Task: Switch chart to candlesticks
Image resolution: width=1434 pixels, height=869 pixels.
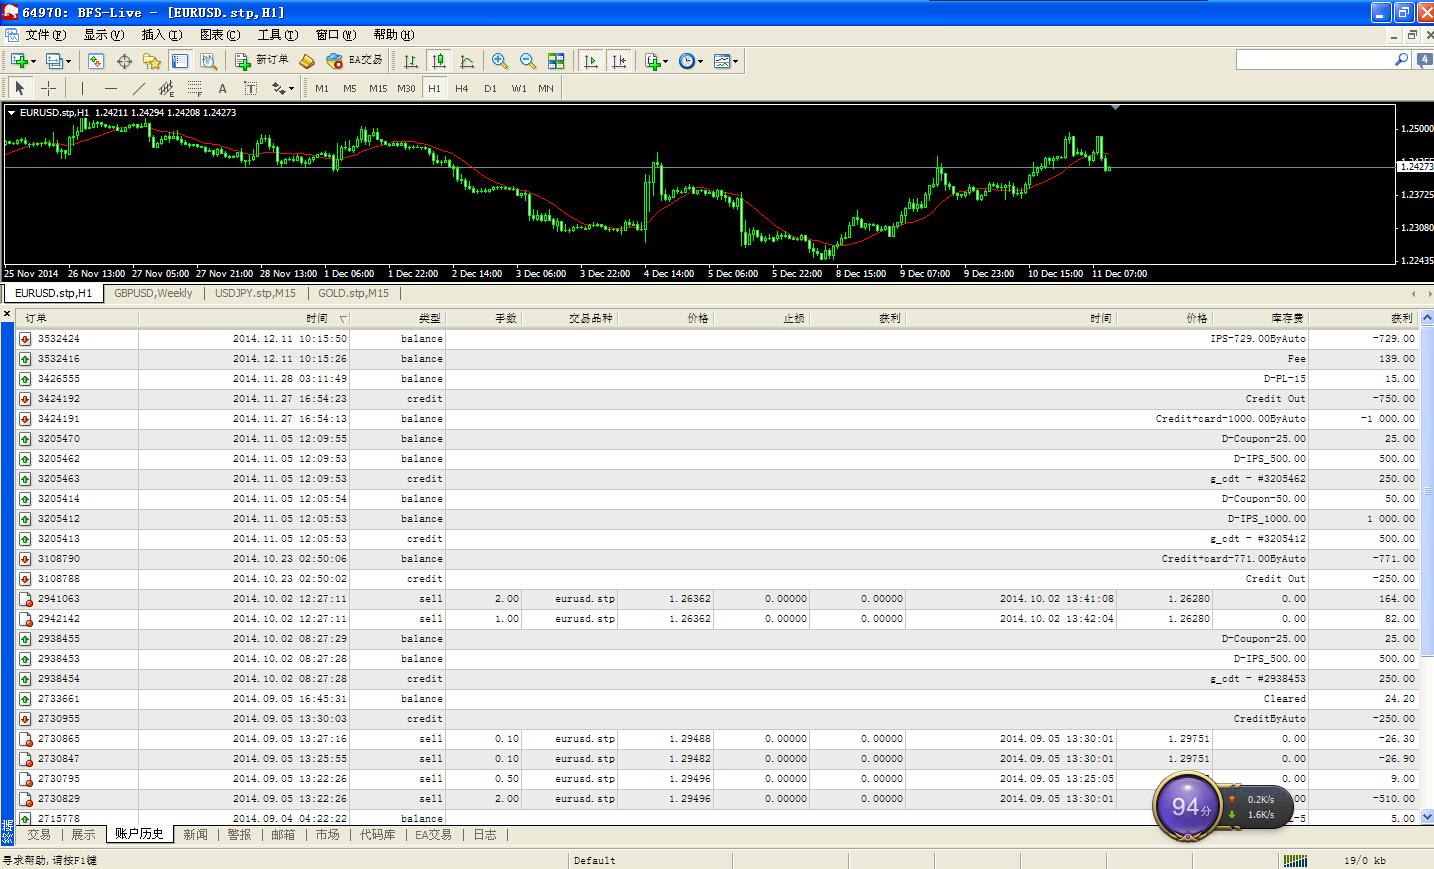Action: point(438,61)
